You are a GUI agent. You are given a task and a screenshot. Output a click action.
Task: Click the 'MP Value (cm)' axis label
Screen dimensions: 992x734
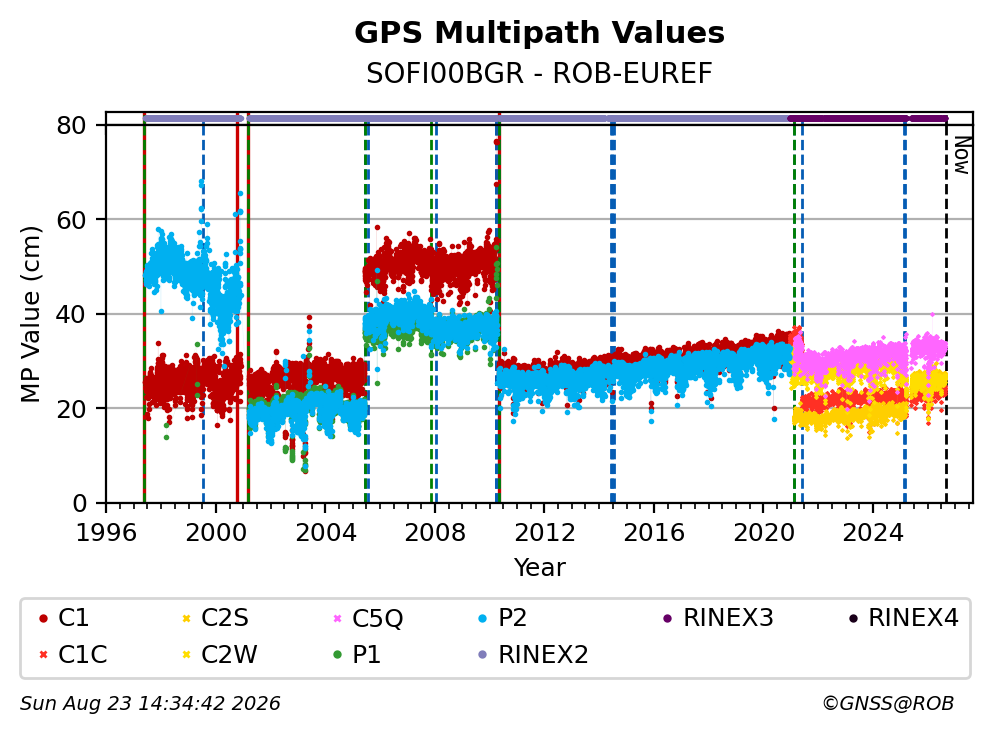[30, 314]
